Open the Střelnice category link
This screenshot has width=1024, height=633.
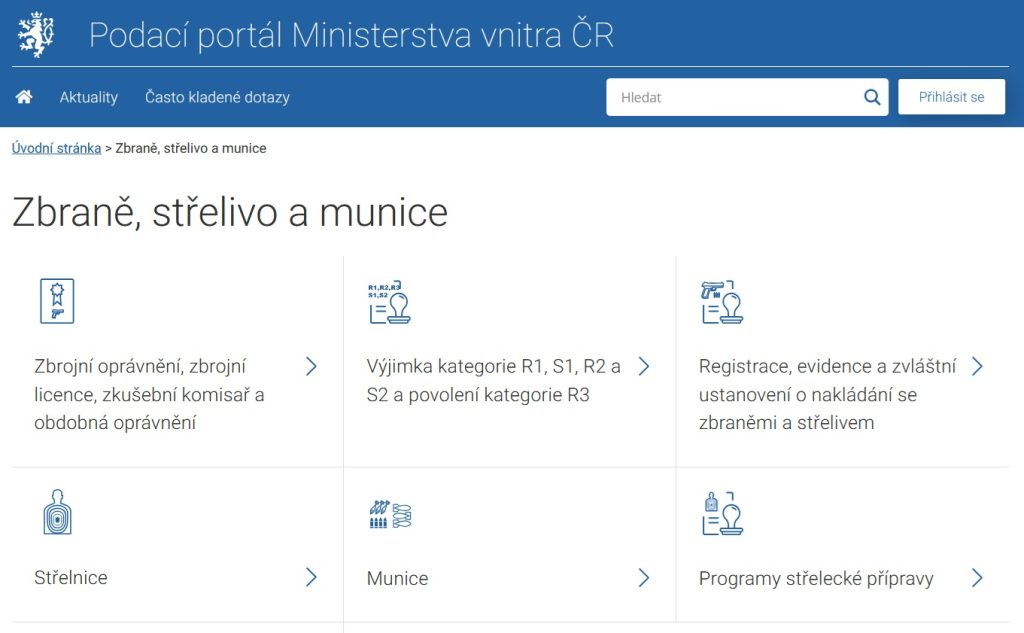[71, 578]
